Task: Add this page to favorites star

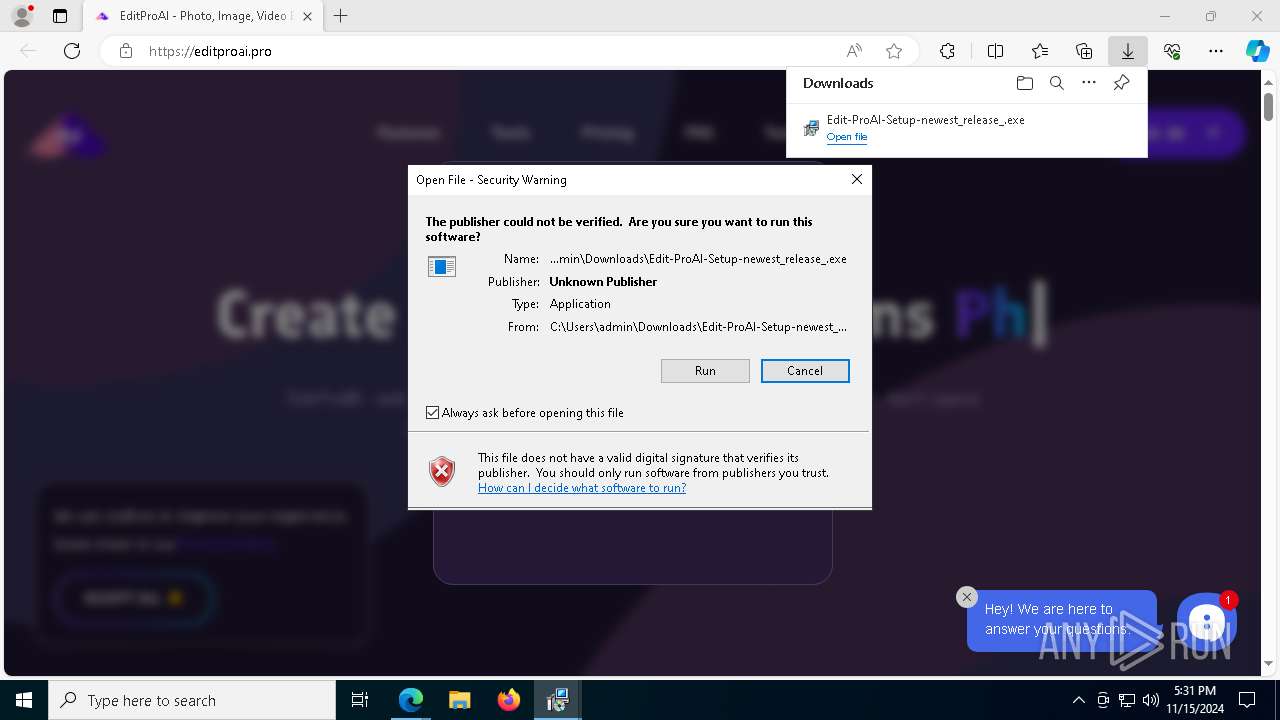Action: (x=894, y=51)
